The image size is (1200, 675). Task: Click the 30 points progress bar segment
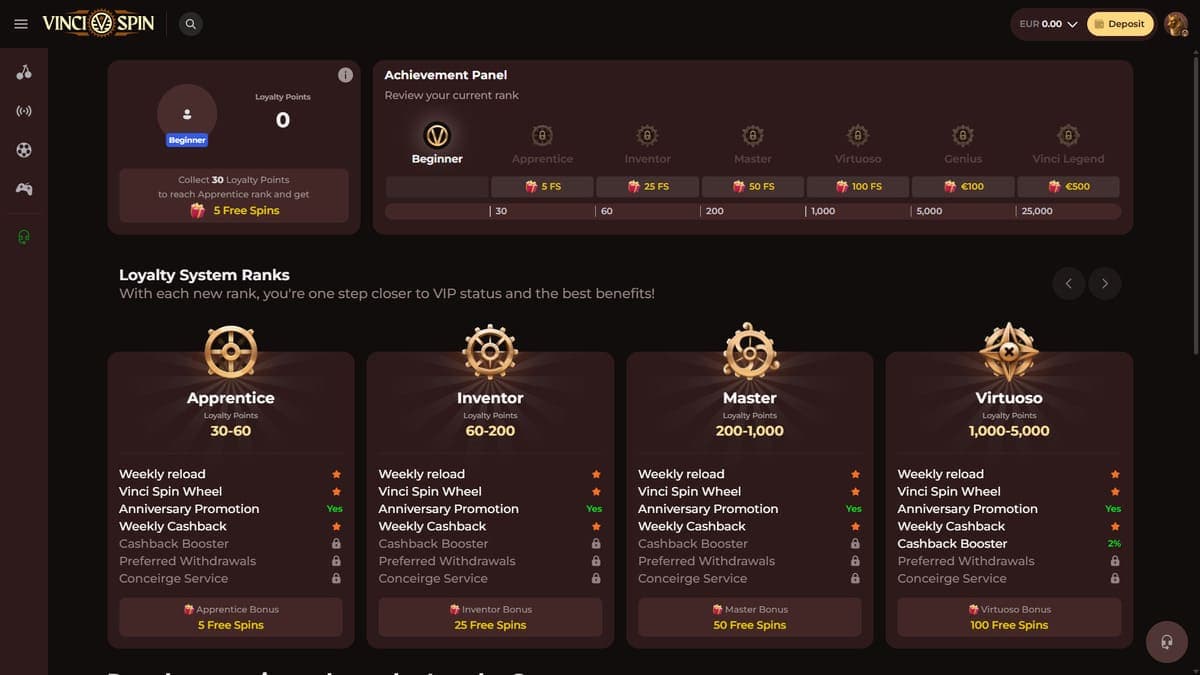click(x=542, y=211)
